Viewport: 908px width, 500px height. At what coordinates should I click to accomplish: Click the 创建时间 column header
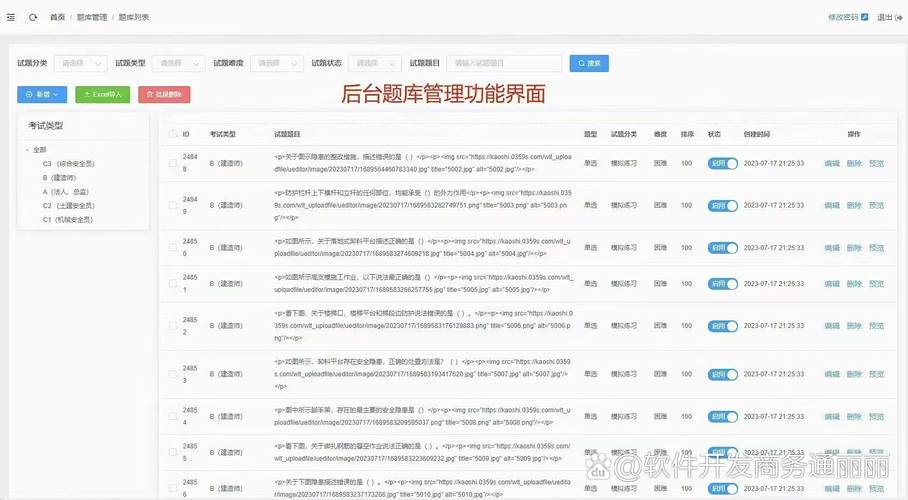[757, 134]
